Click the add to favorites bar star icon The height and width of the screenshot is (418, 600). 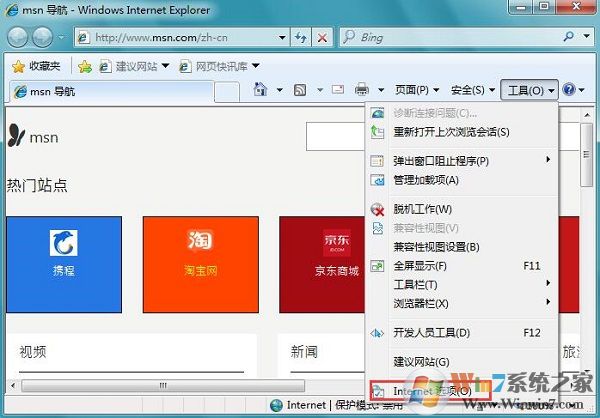tap(85, 67)
